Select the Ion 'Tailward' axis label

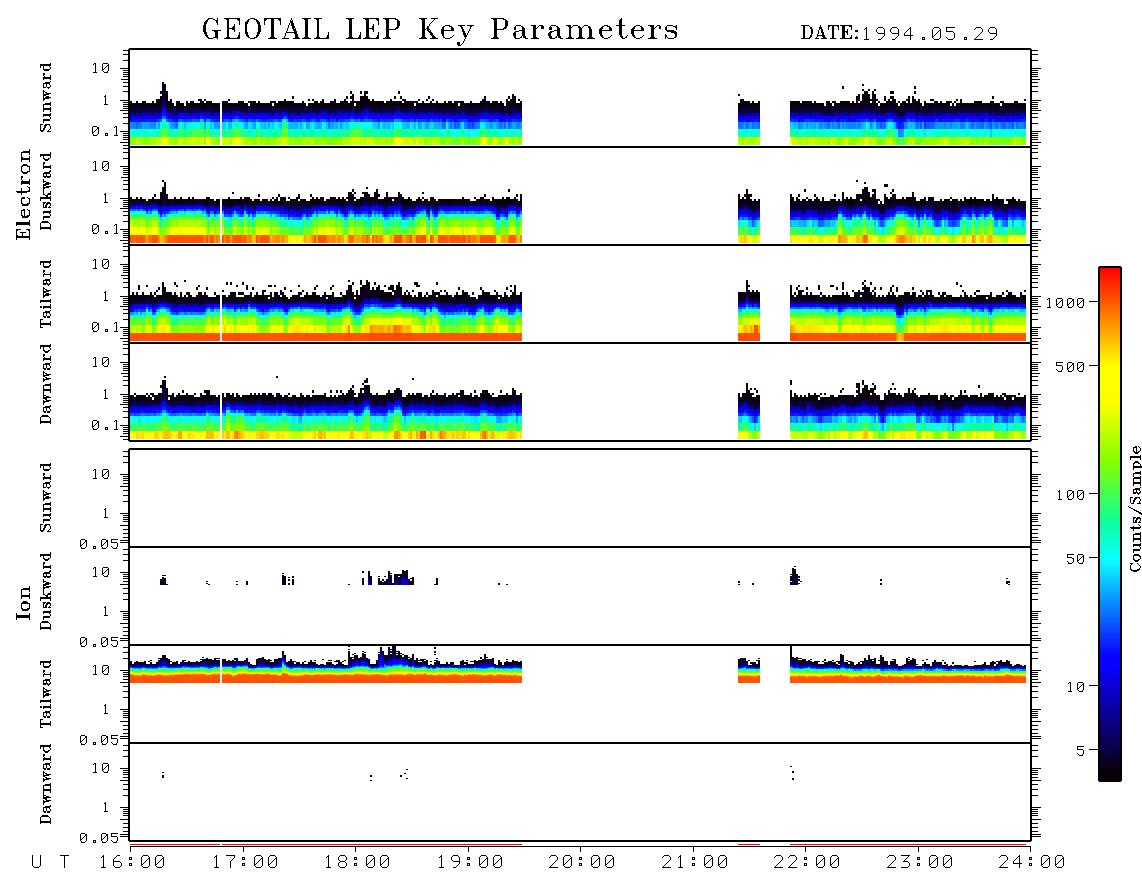(46, 694)
